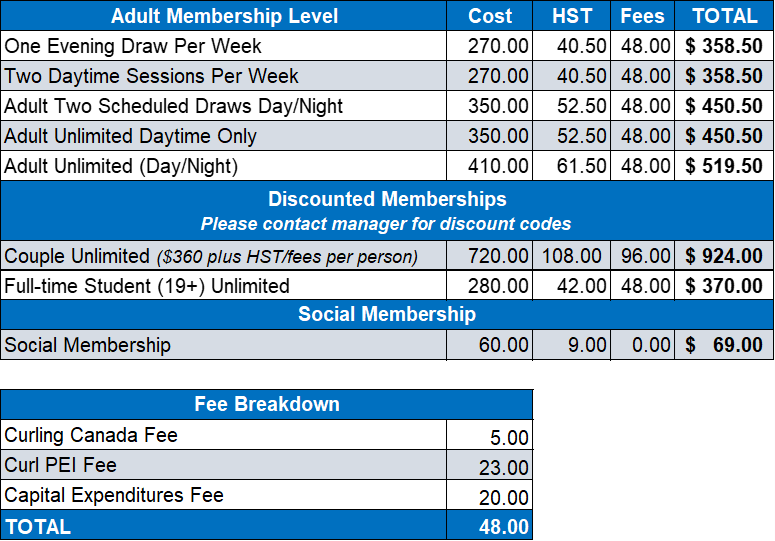Click the Discounted Memberships section heading

pyautogui.click(x=387, y=199)
